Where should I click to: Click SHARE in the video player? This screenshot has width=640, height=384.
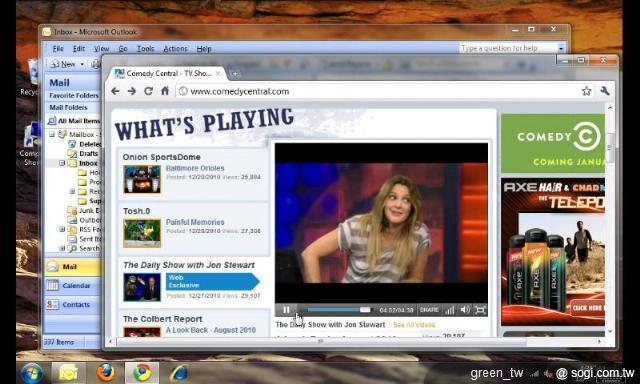click(429, 310)
